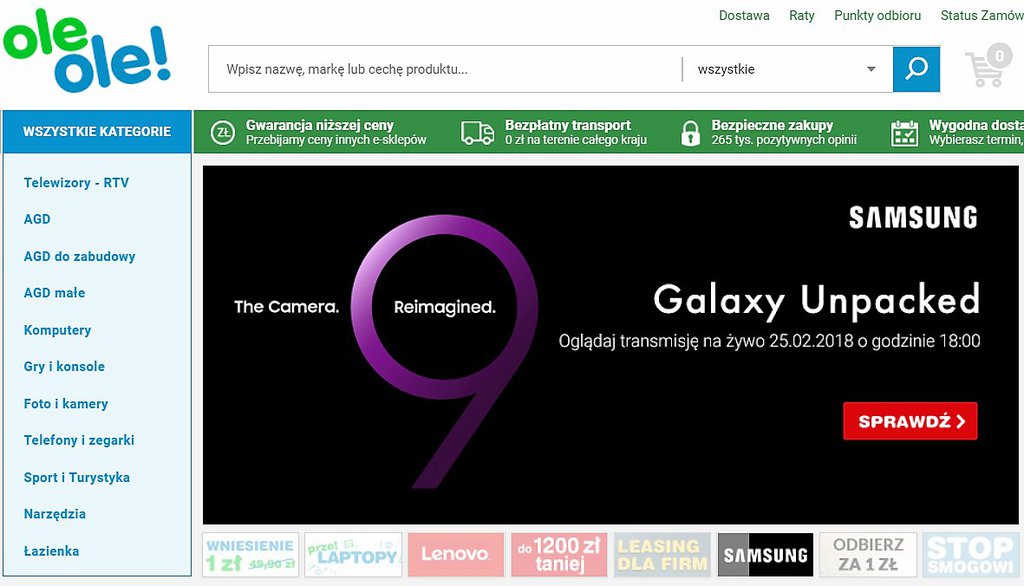Screen dimensions: 1024x586
Task: Select Telewizory - RTV category
Action: pyautogui.click(x=76, y=183)
